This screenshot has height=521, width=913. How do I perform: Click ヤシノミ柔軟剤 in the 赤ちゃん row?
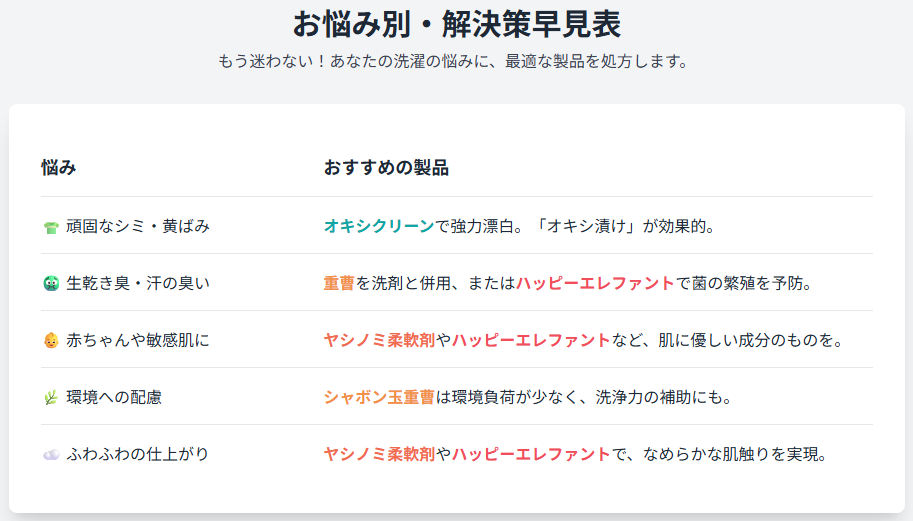pos(379,340)
